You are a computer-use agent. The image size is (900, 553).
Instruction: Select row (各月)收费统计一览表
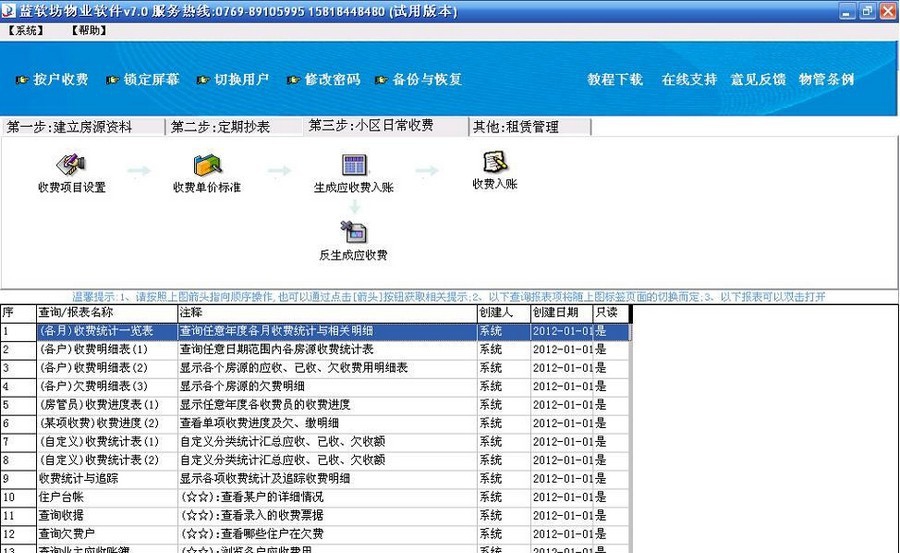pyautogui.click(x=315, y=331)
